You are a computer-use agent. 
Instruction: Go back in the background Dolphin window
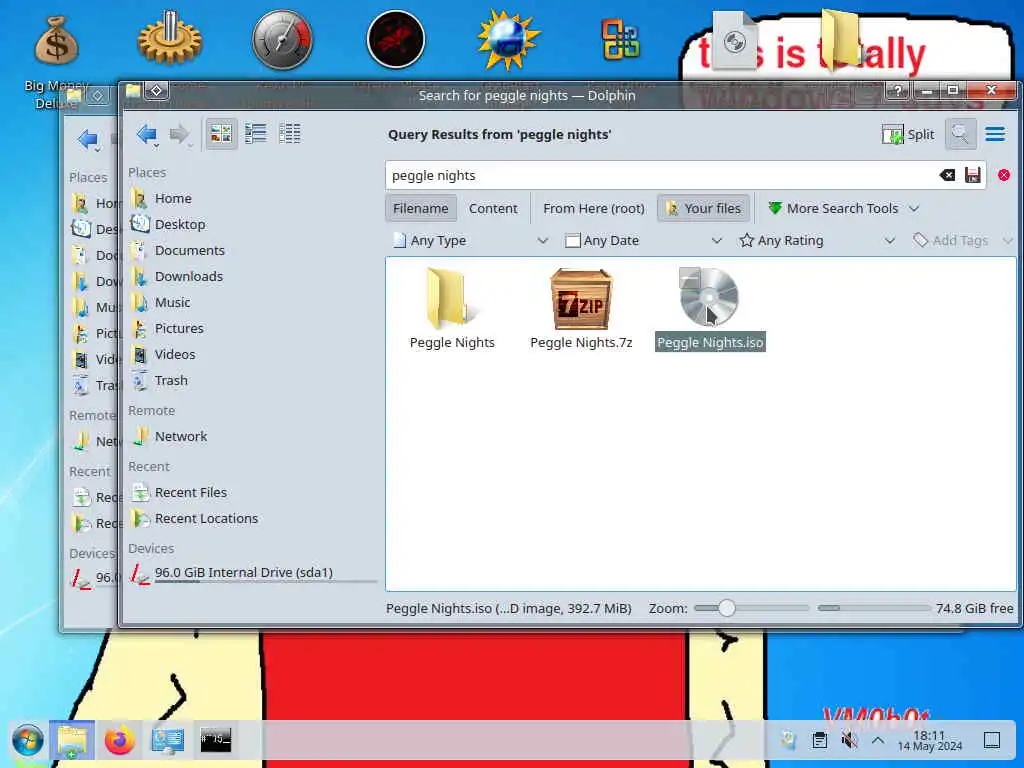coord(88,139)
